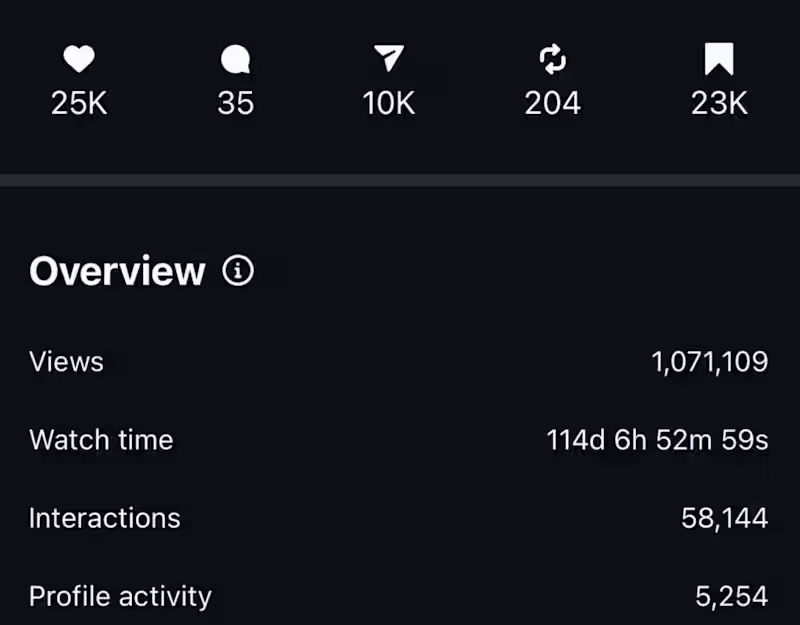Open the Profile activity label
This screenshot has width=800, height=625.
click(120, 596)
